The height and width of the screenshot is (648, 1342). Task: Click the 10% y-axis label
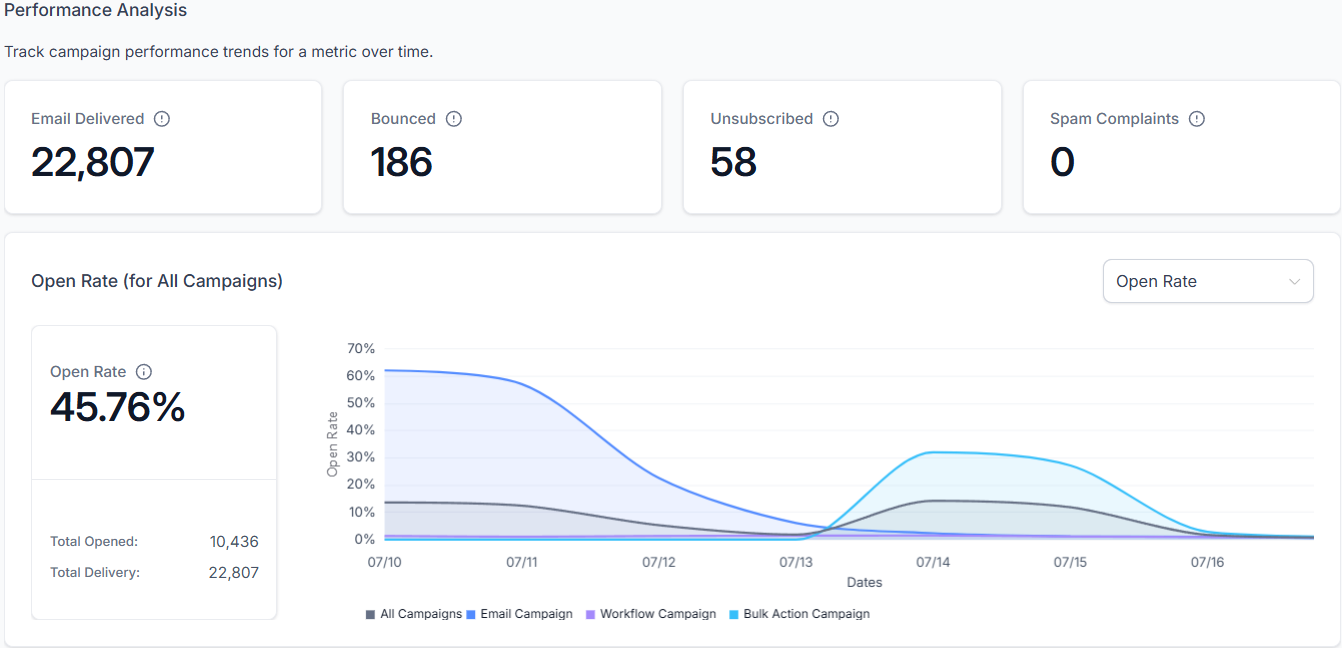[361, 512]
